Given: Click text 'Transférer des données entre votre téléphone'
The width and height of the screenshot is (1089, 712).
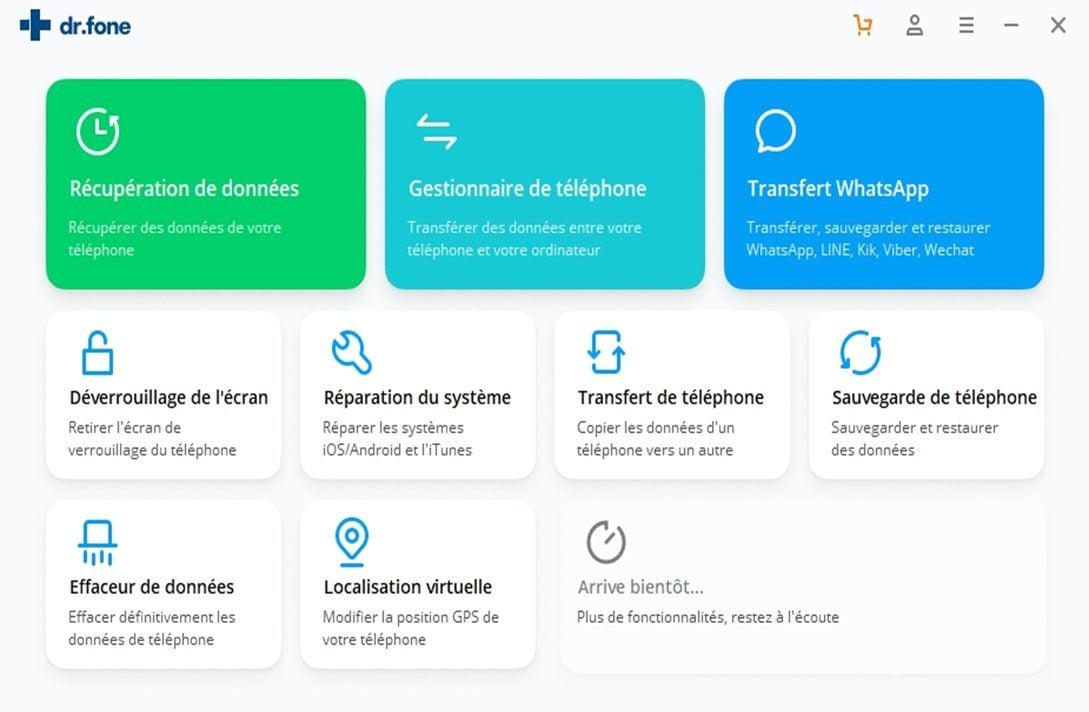Looking at the screenshot, I should coord(524,238).
